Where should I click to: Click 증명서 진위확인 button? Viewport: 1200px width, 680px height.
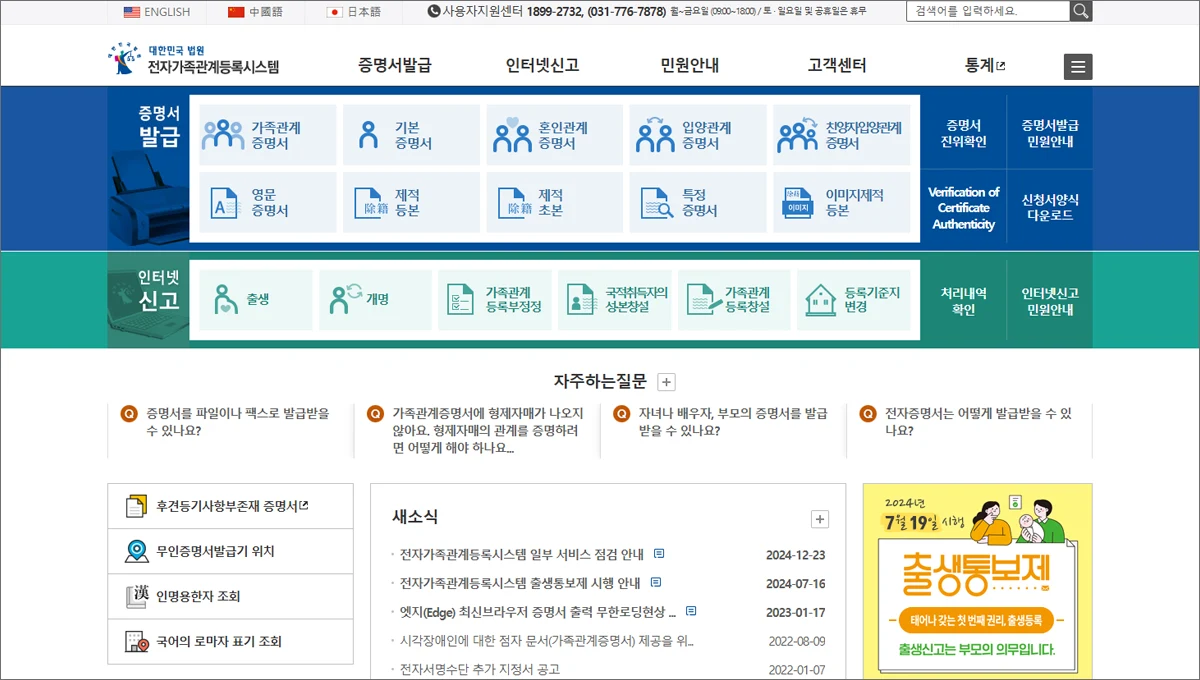tap(963, 134)
